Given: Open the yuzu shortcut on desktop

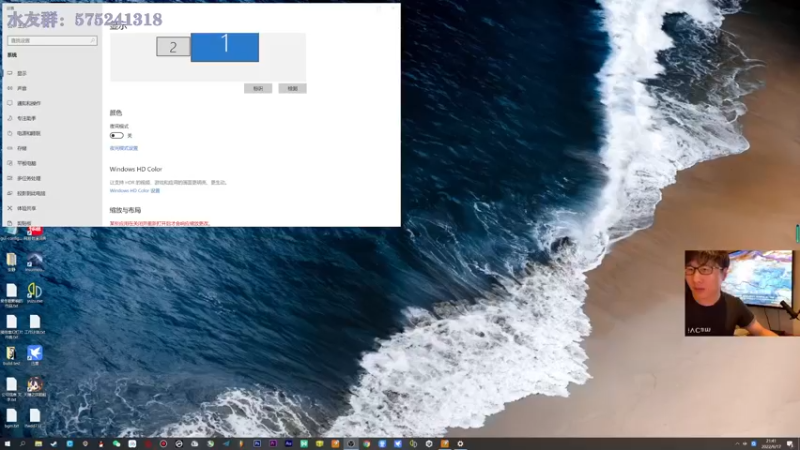Looking at the screenshot, I should point(34,293).
